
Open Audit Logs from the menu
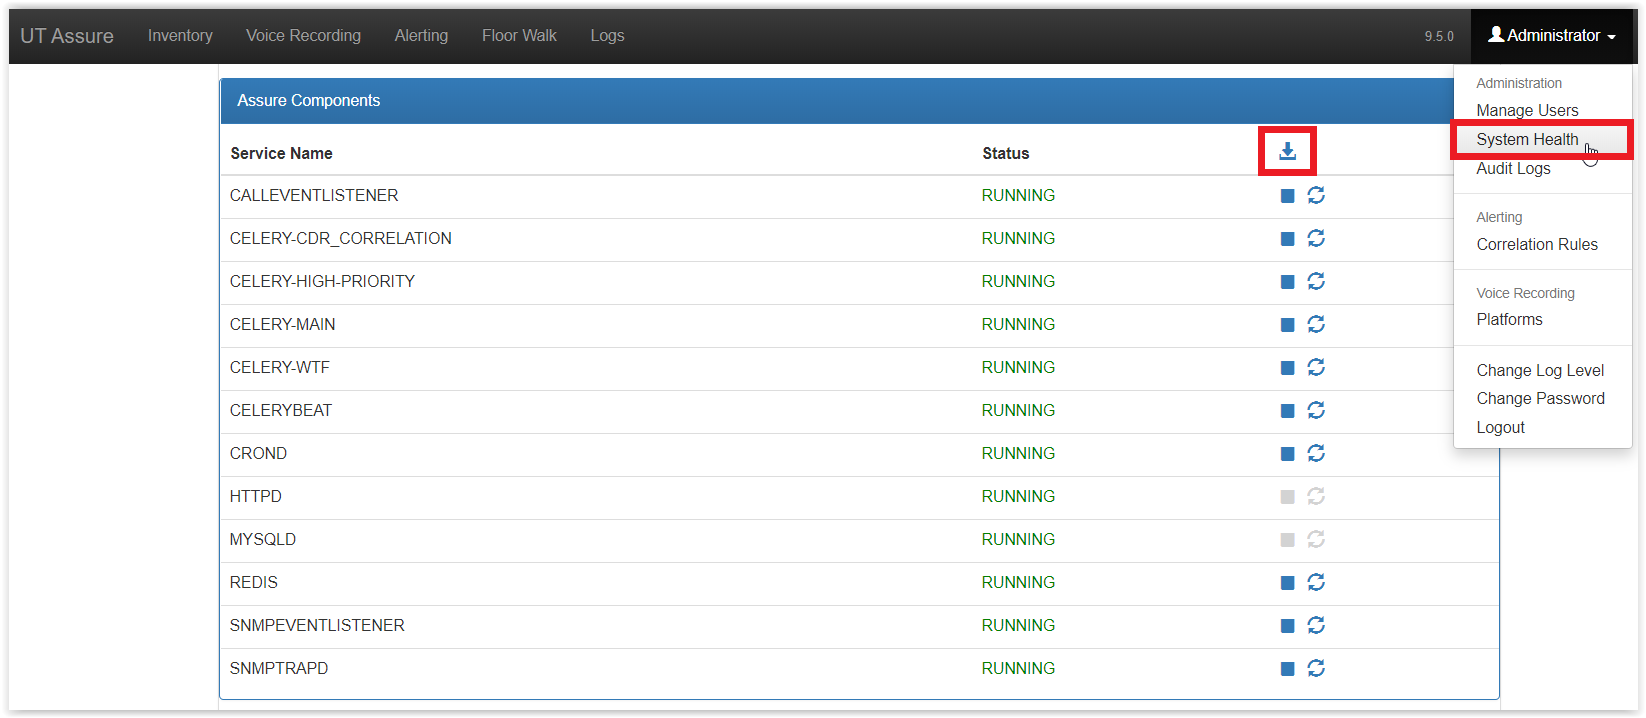click(1513, 168)
